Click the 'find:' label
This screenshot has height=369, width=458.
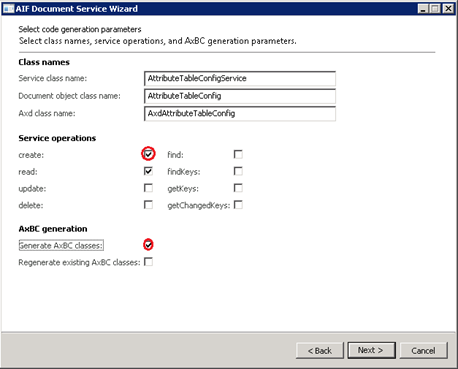point(175,155)
